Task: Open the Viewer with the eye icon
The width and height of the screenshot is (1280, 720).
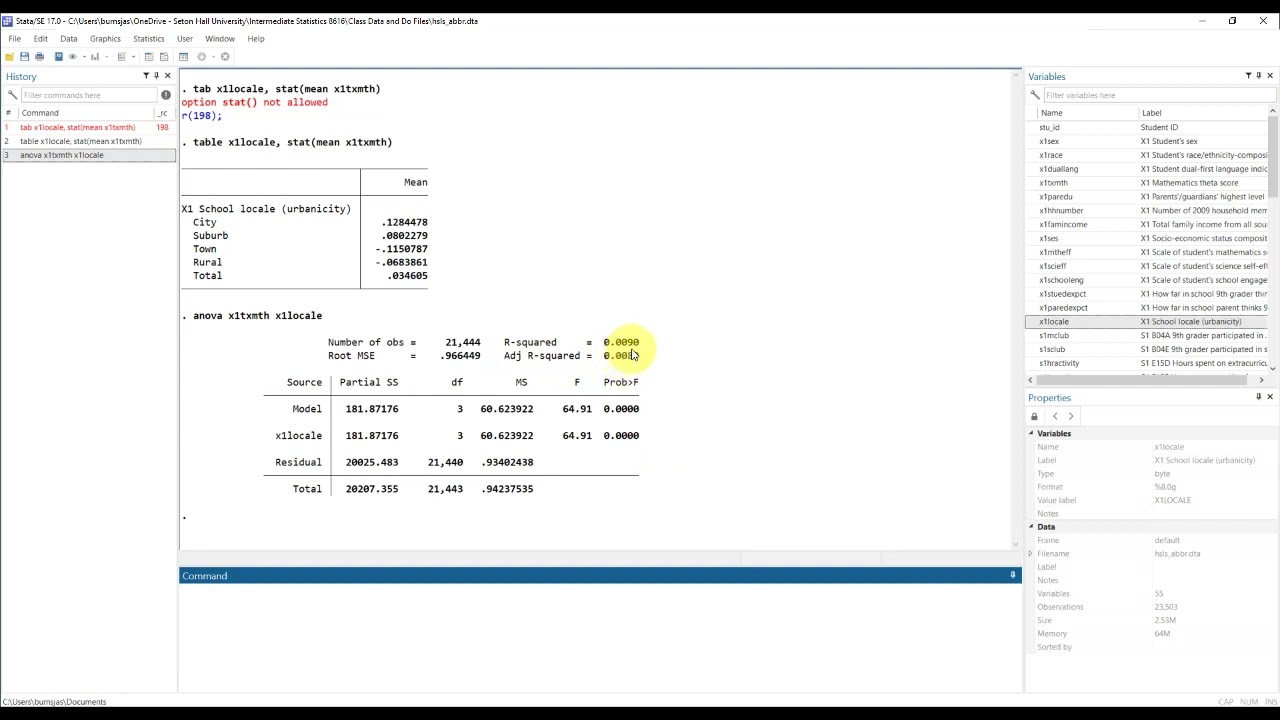Action: point(72,56)
